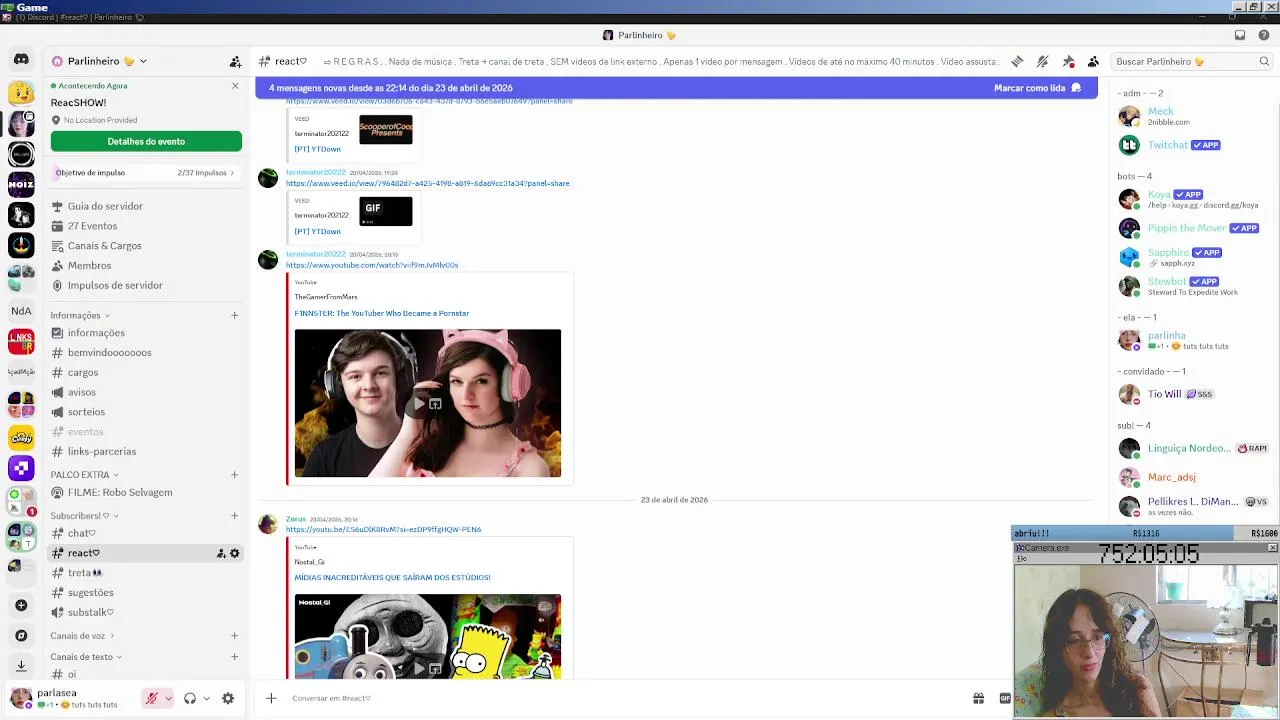The height and width of the screenshot is (720, 1280).
Task: Open edit channel gear on react channel
Action: point(235,553)
